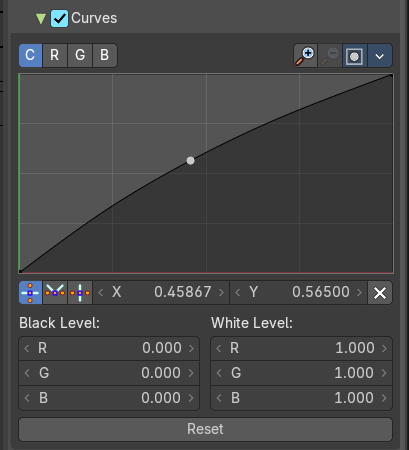The height and width of the screenshot is (450, 409).
Task: Increase the Y point value
Action: coord(359,293)
